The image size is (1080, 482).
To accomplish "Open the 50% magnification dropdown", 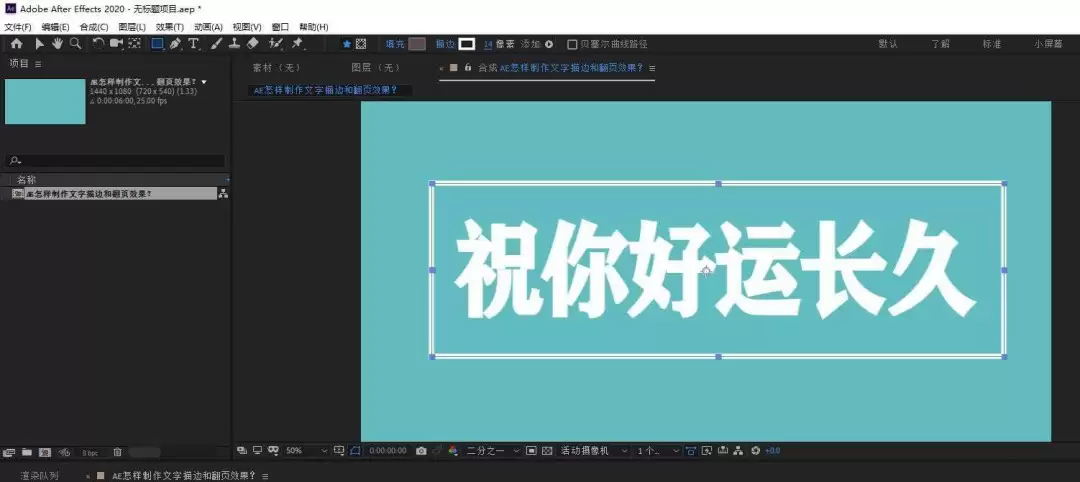I will pyautogui.click(x=307, y=450).
